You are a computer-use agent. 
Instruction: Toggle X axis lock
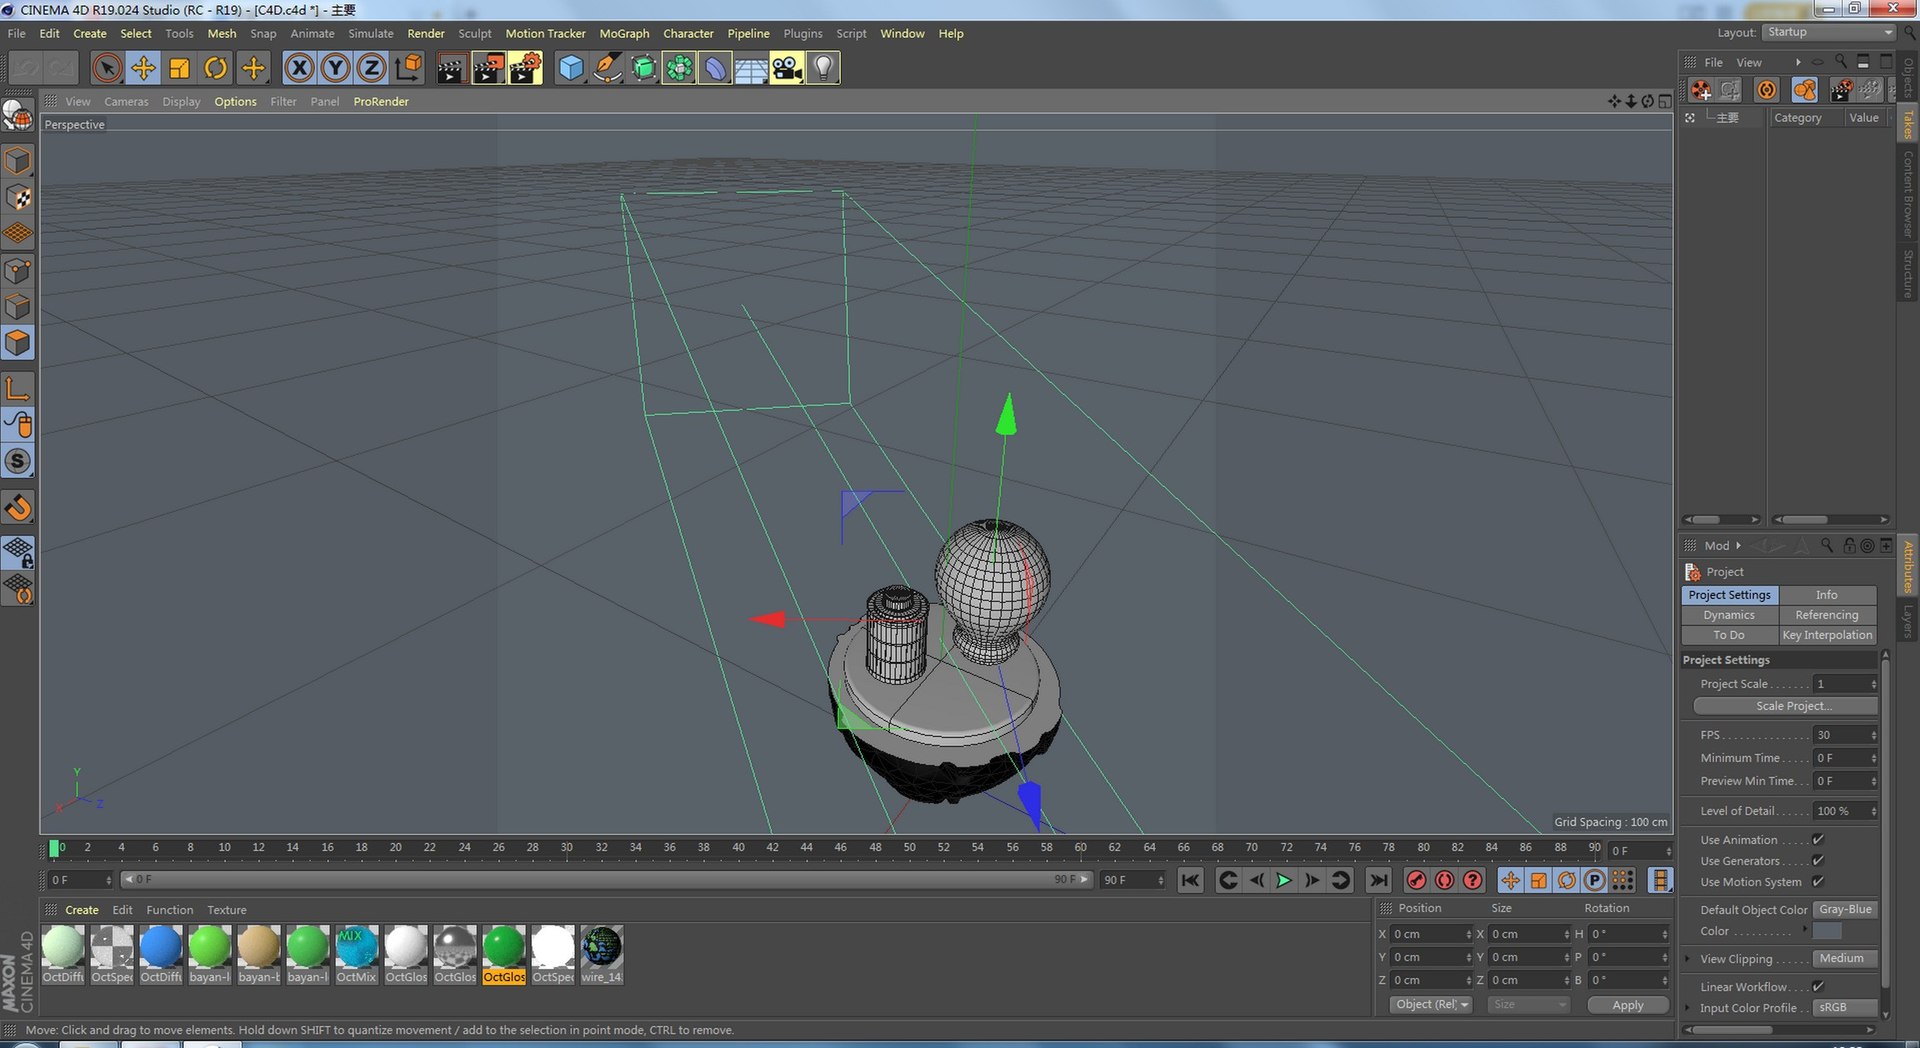[299, 68]
